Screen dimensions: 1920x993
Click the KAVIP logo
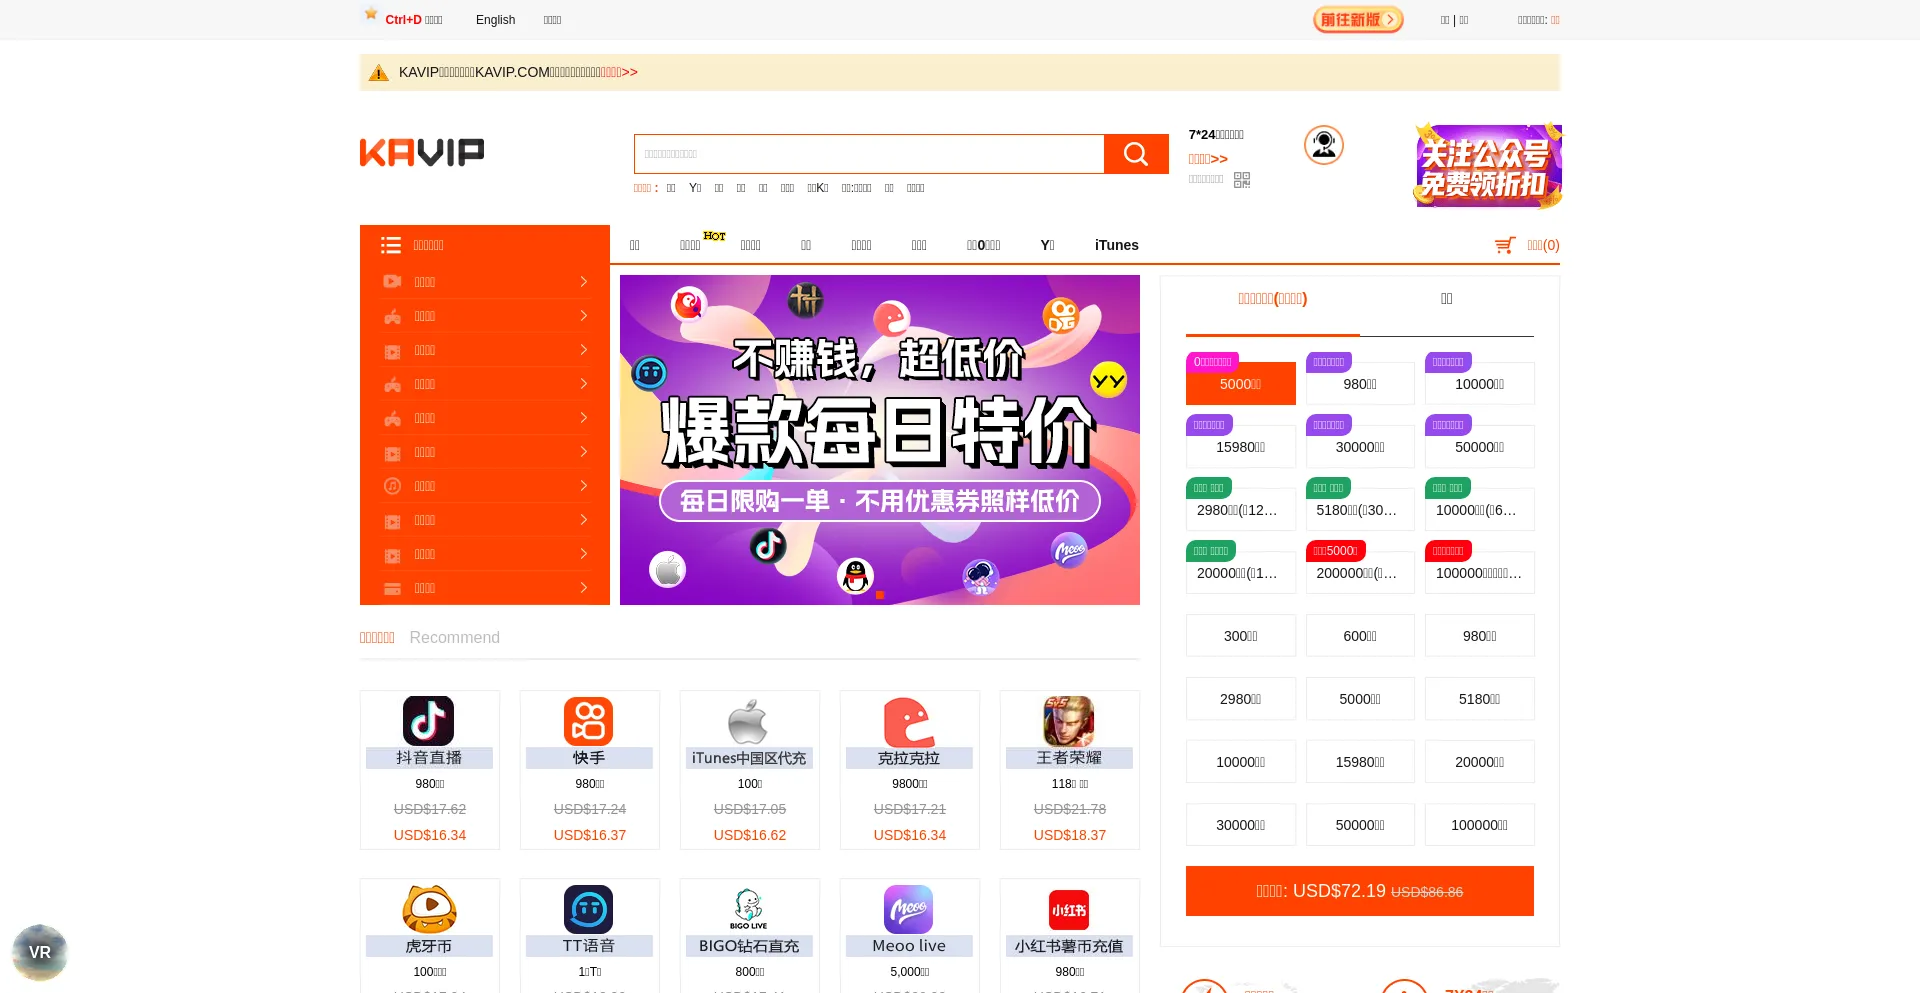422,152
